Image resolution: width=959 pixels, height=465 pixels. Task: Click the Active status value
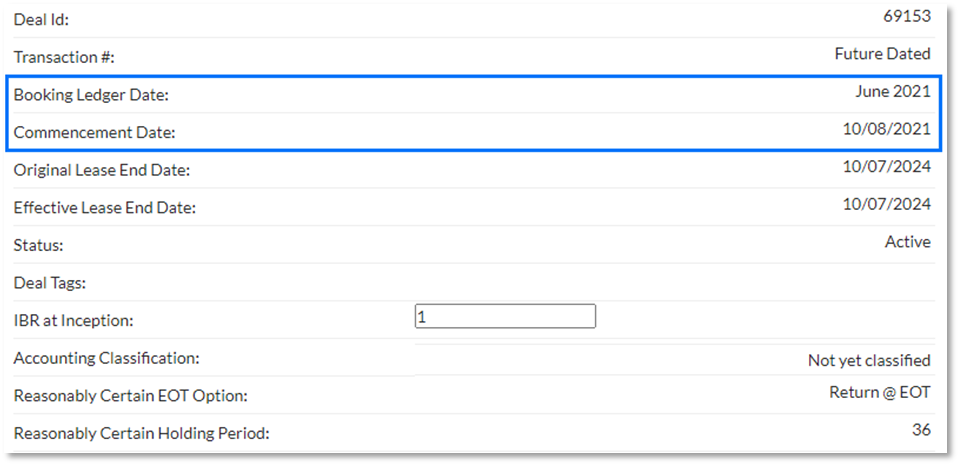tap(908, 242)
